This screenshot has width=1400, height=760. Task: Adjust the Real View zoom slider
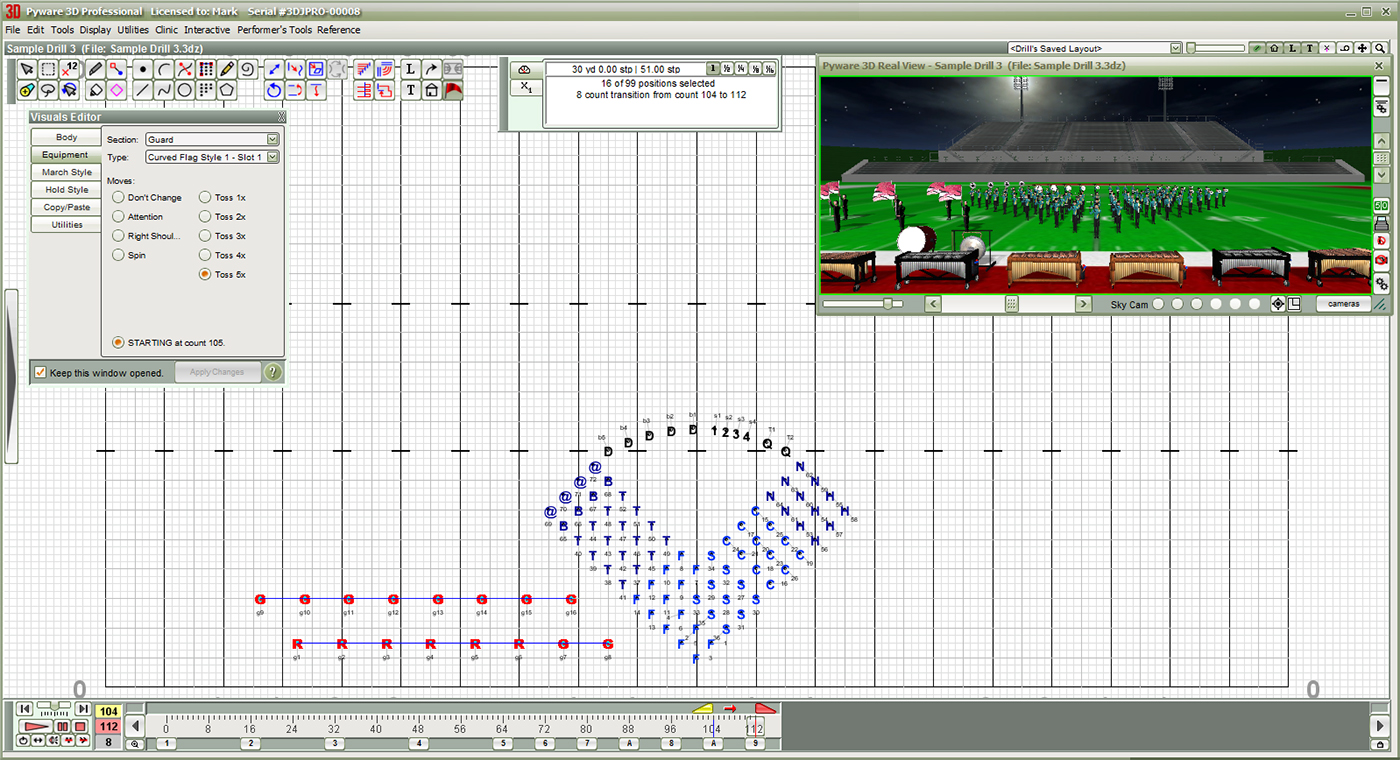(887, 304)
